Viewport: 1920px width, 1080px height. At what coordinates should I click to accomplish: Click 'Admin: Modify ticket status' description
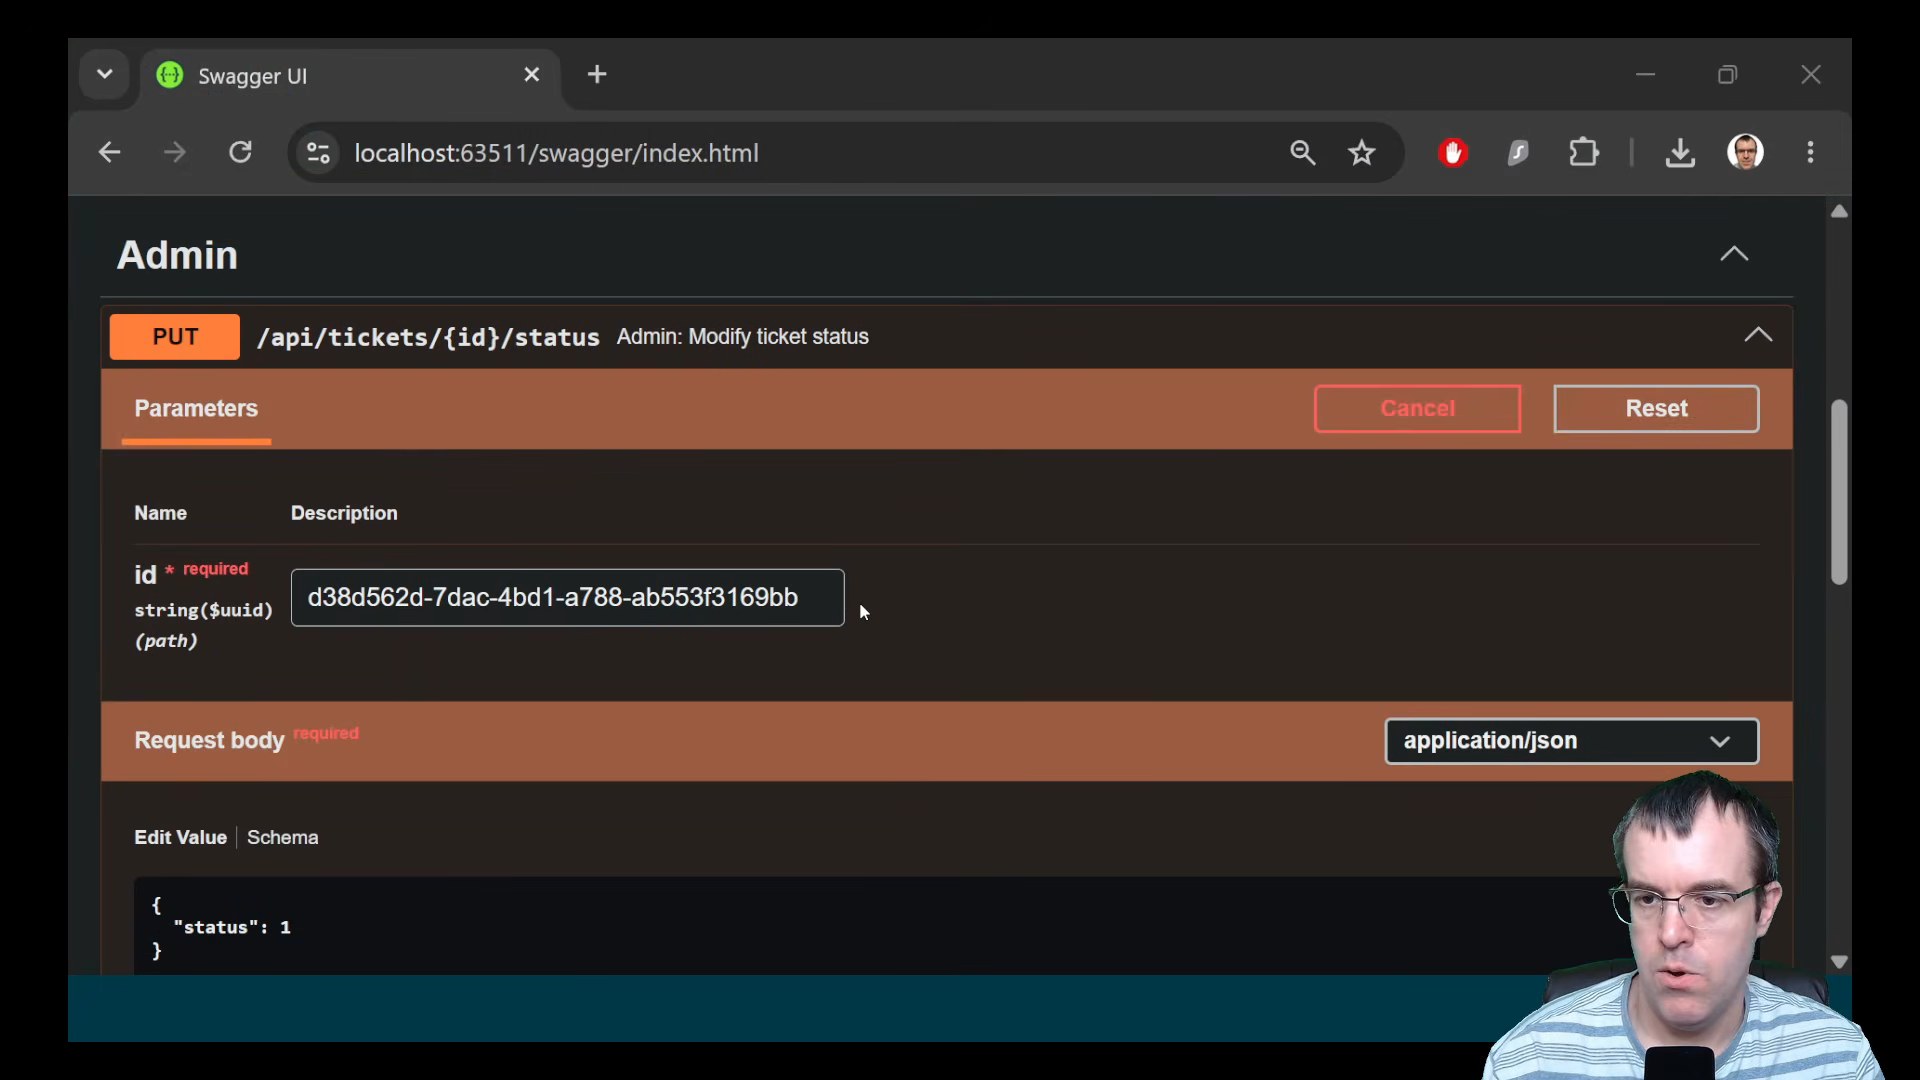click(742, 337)
